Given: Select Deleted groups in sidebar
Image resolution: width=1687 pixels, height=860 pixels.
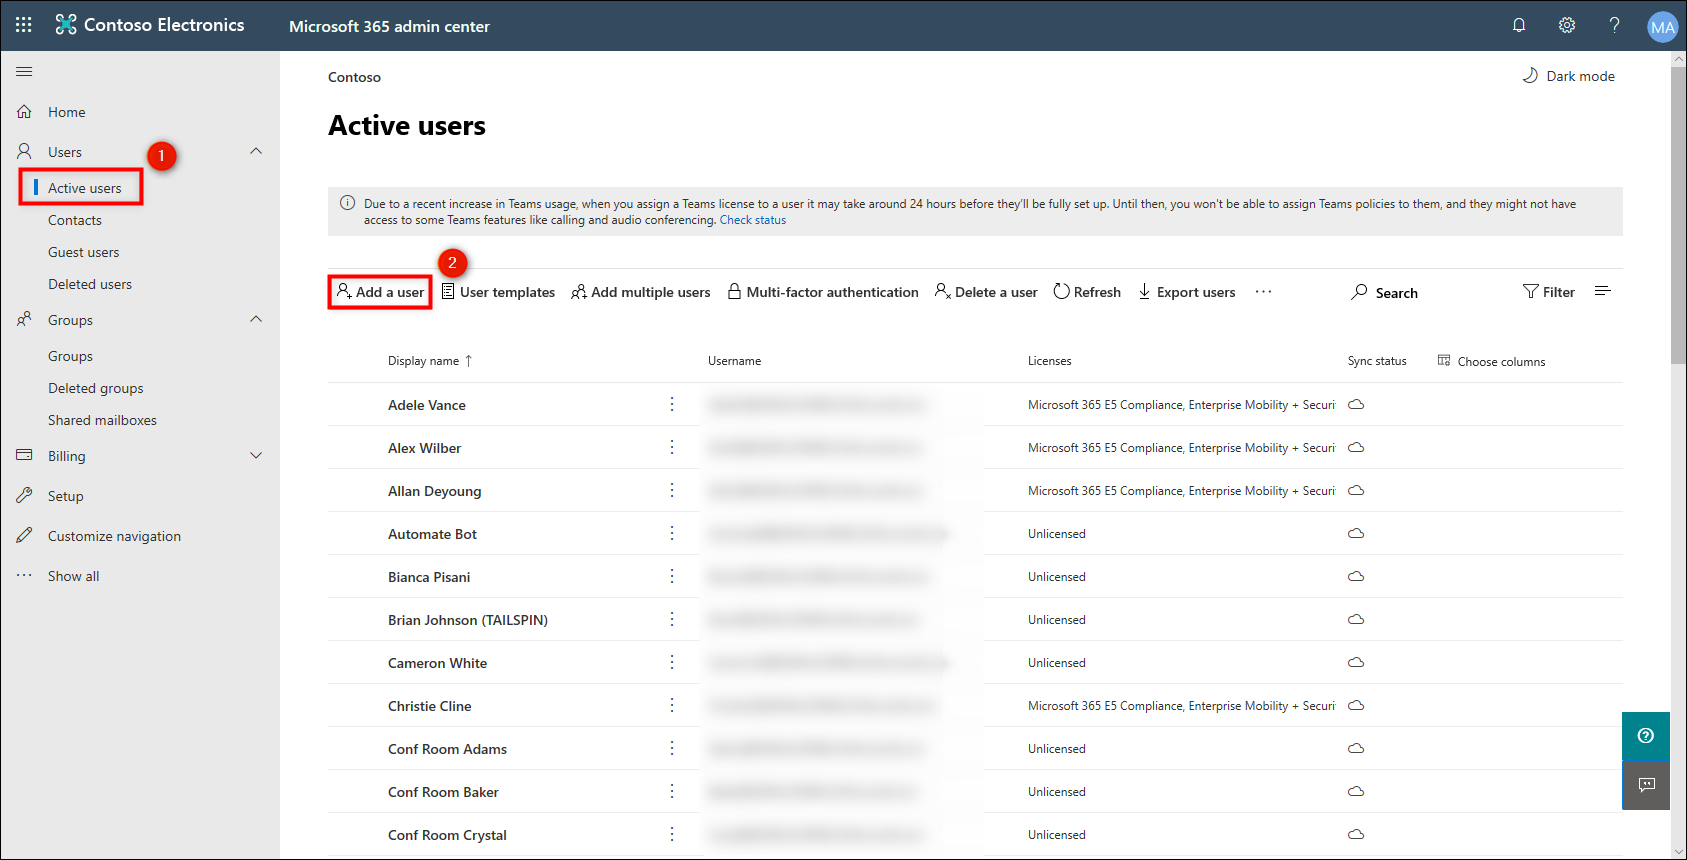Looking at the screenshot, I should (x=96, y=388).
